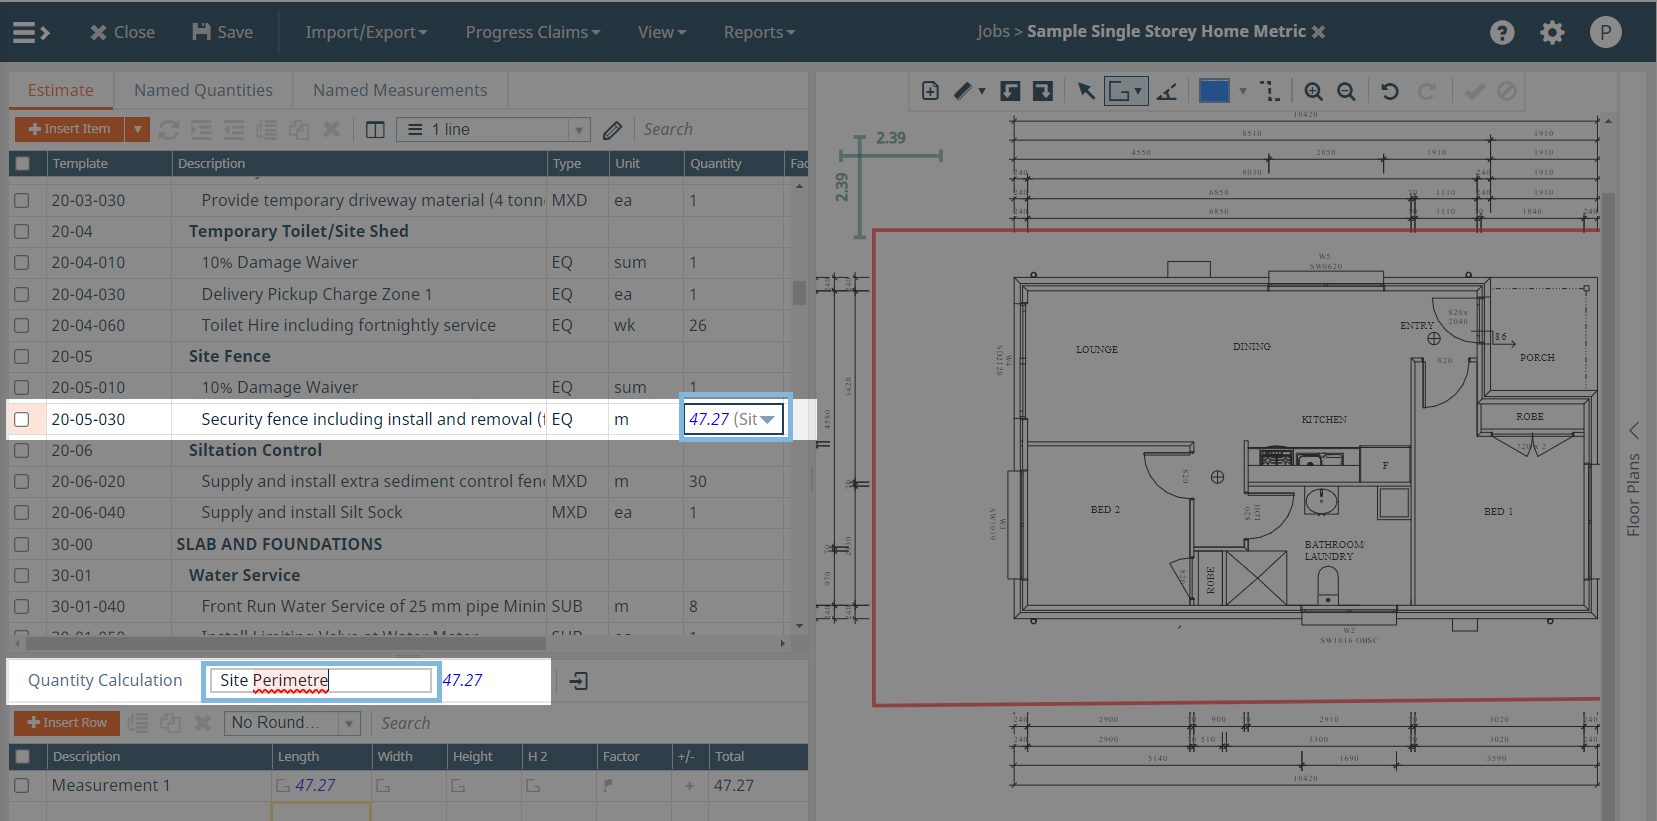Expand the Import/Export menu

coord(366,32)
